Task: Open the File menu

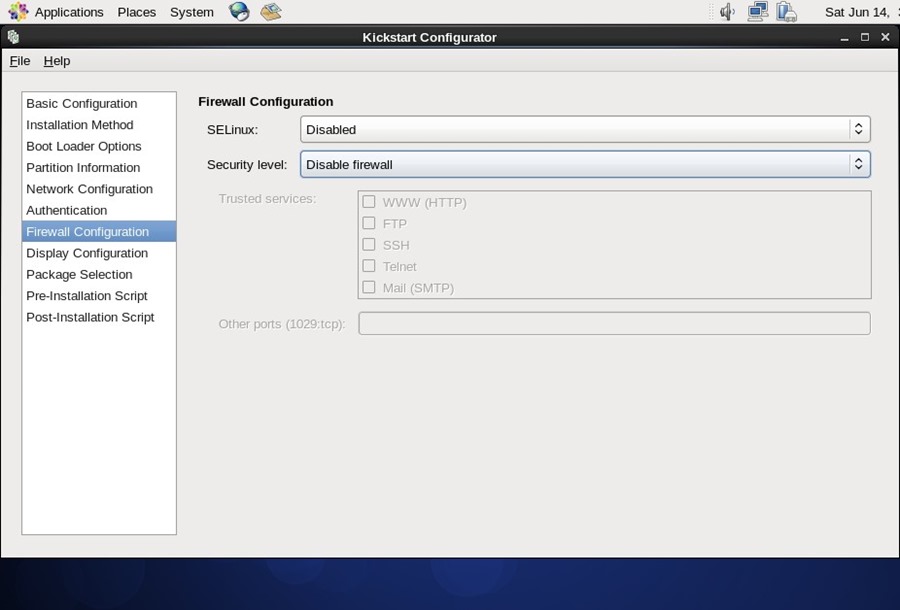Action: [19, 61]
